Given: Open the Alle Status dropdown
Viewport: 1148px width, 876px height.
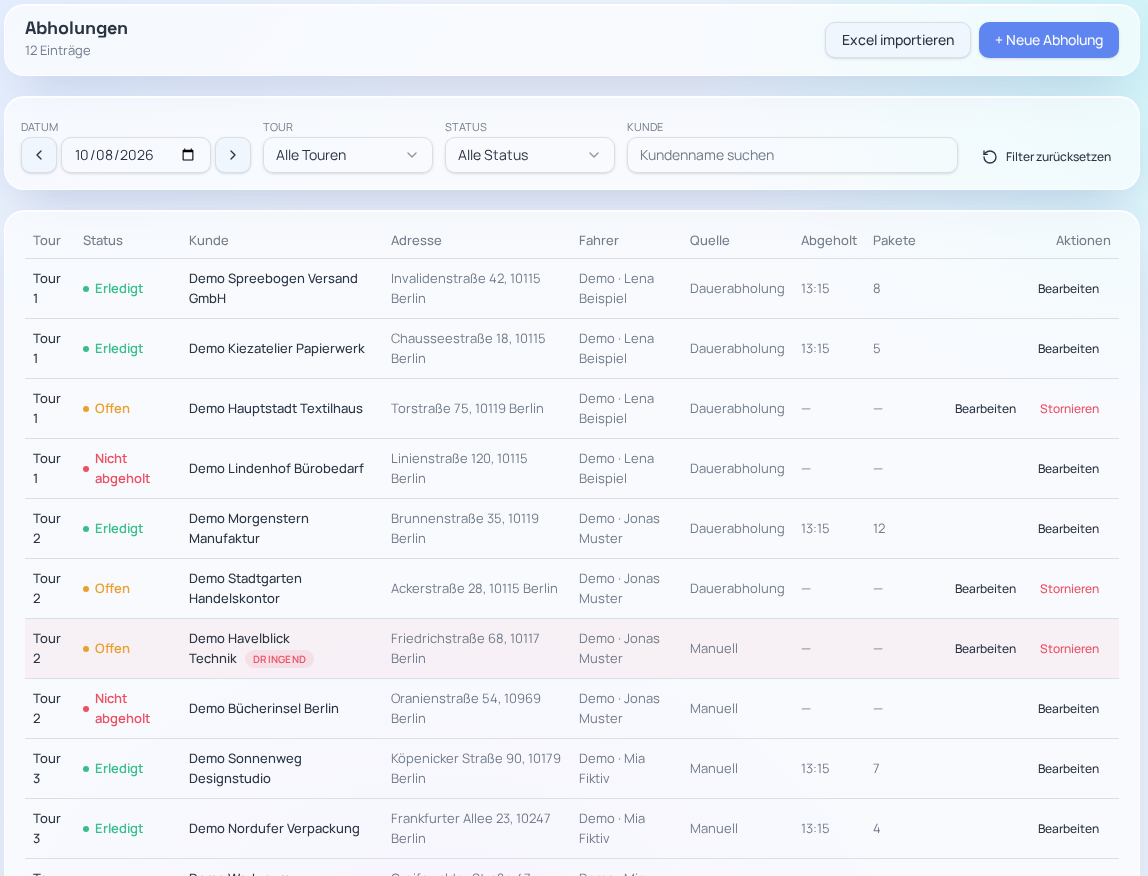Looking at the screenshot, I should pos(529,155).
